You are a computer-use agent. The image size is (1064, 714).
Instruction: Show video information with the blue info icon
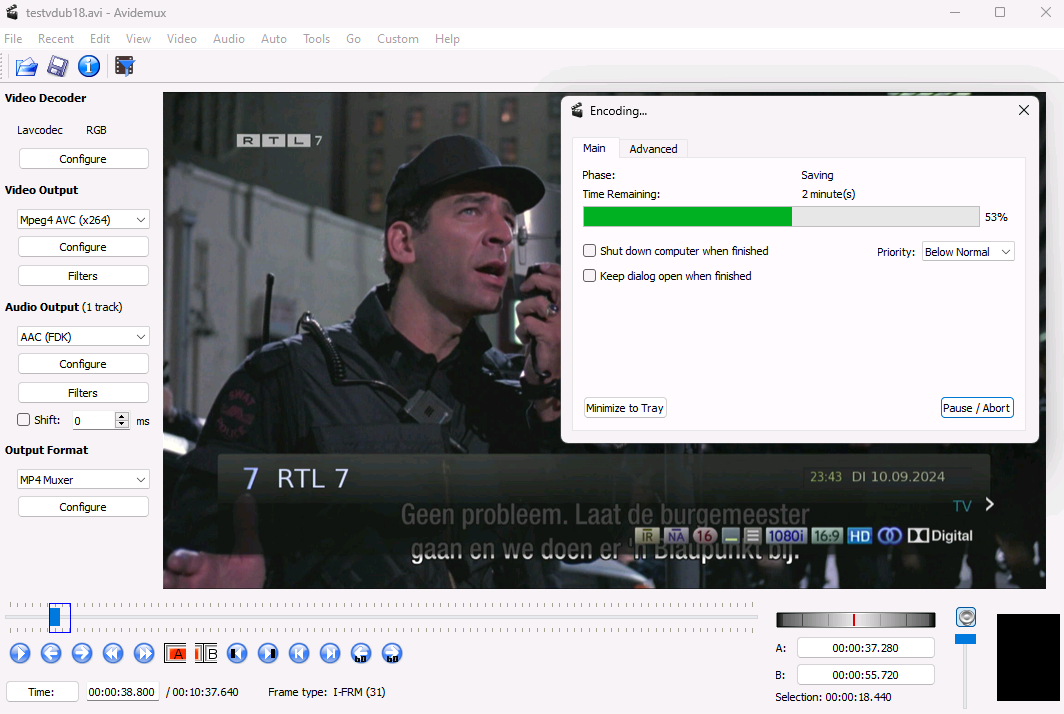[89, 67]
